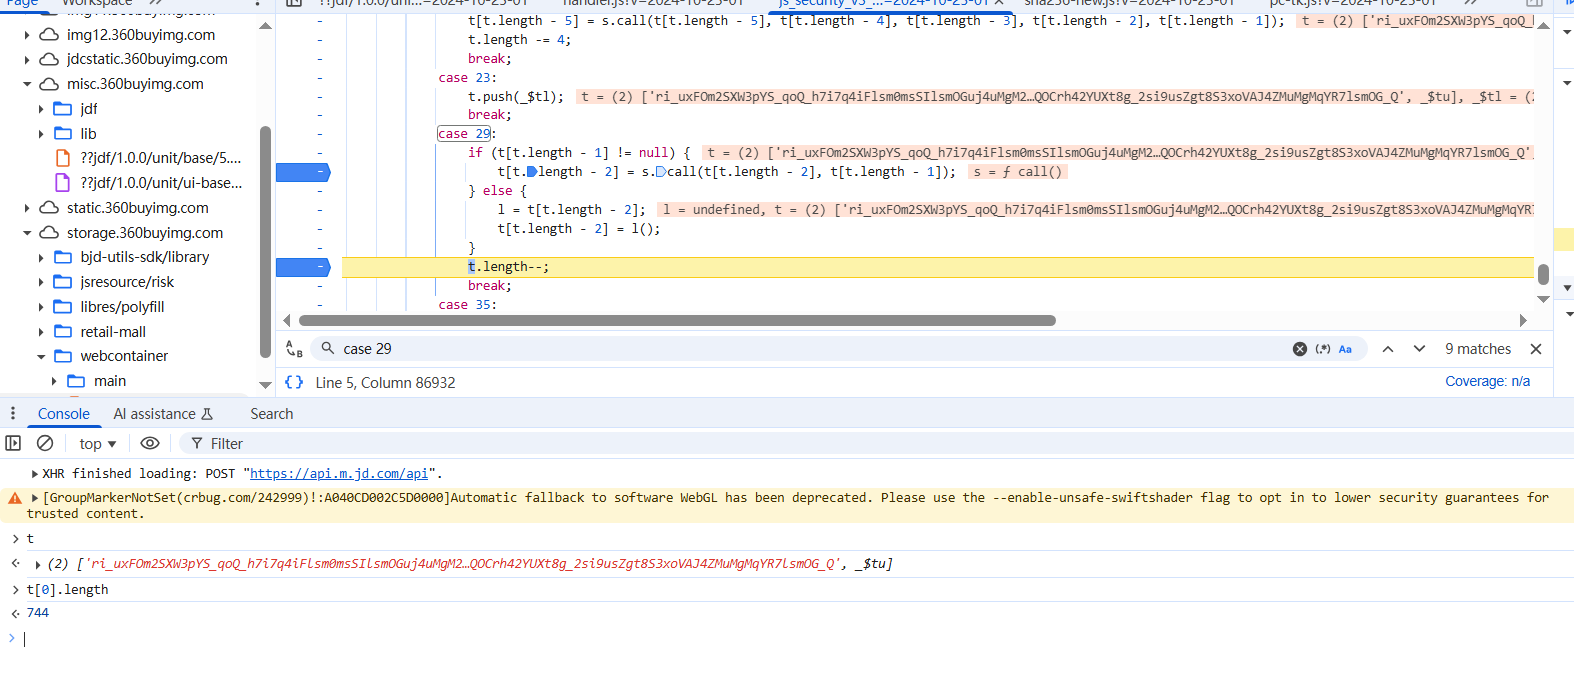Click the 't[0].length' console entry

(x=67, y=590)
